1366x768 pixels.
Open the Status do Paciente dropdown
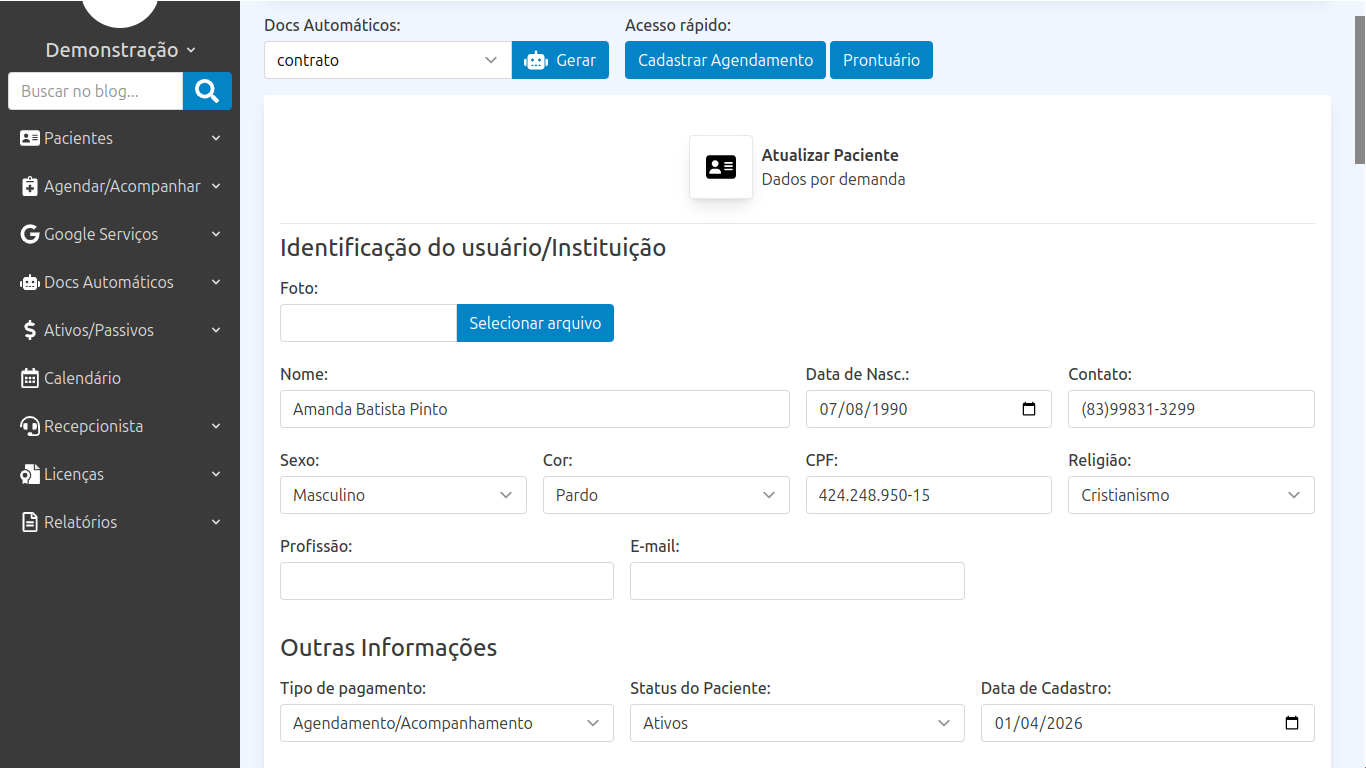(x=797, y=723)
